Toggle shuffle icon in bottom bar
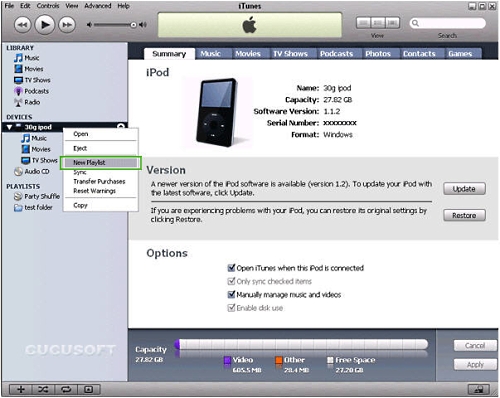The image size is (500, 398). coord(43,389)
